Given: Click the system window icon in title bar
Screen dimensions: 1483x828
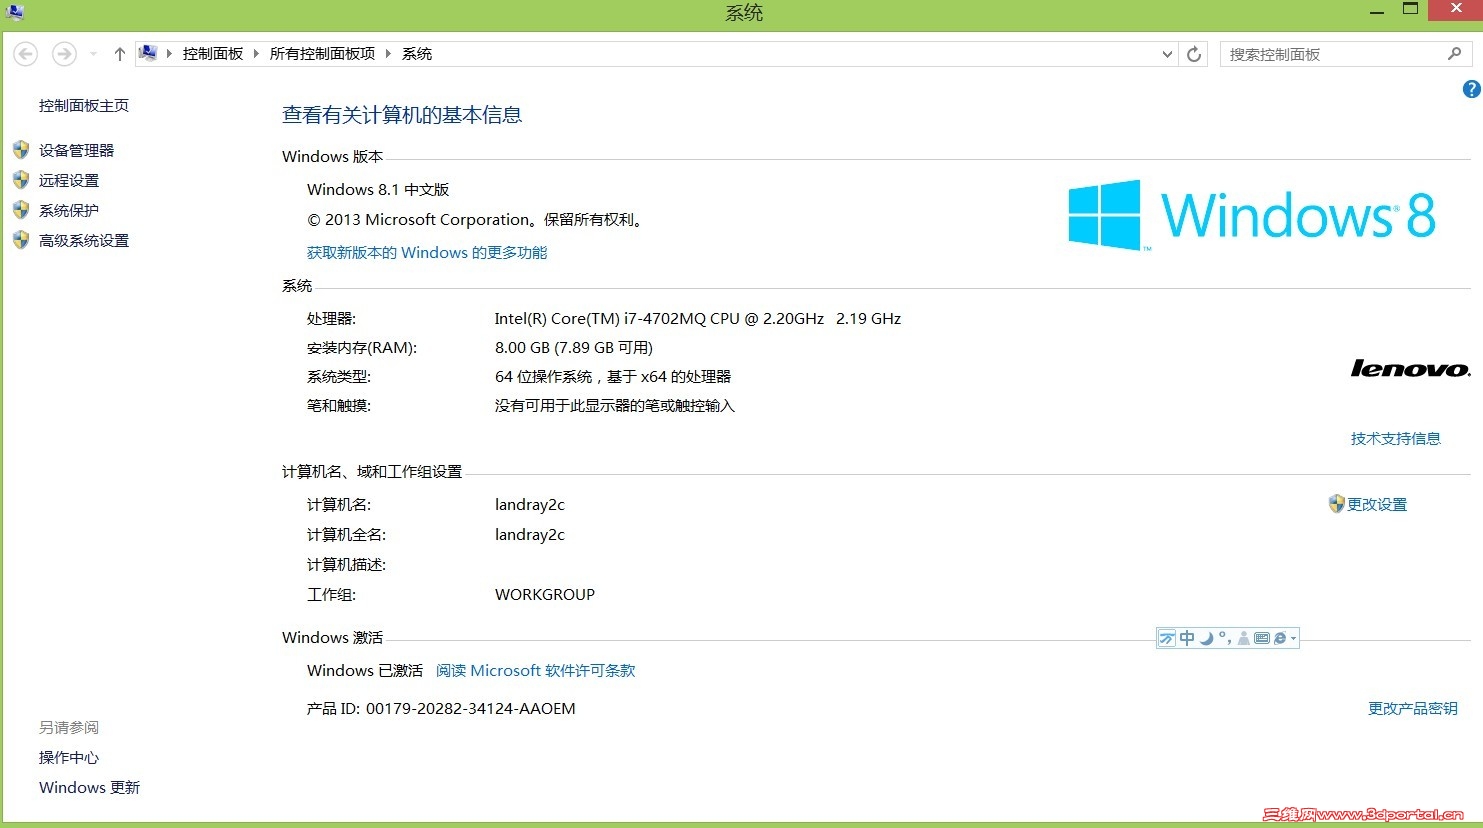Looking at the screenshot, I should click(x=15, y=12).
